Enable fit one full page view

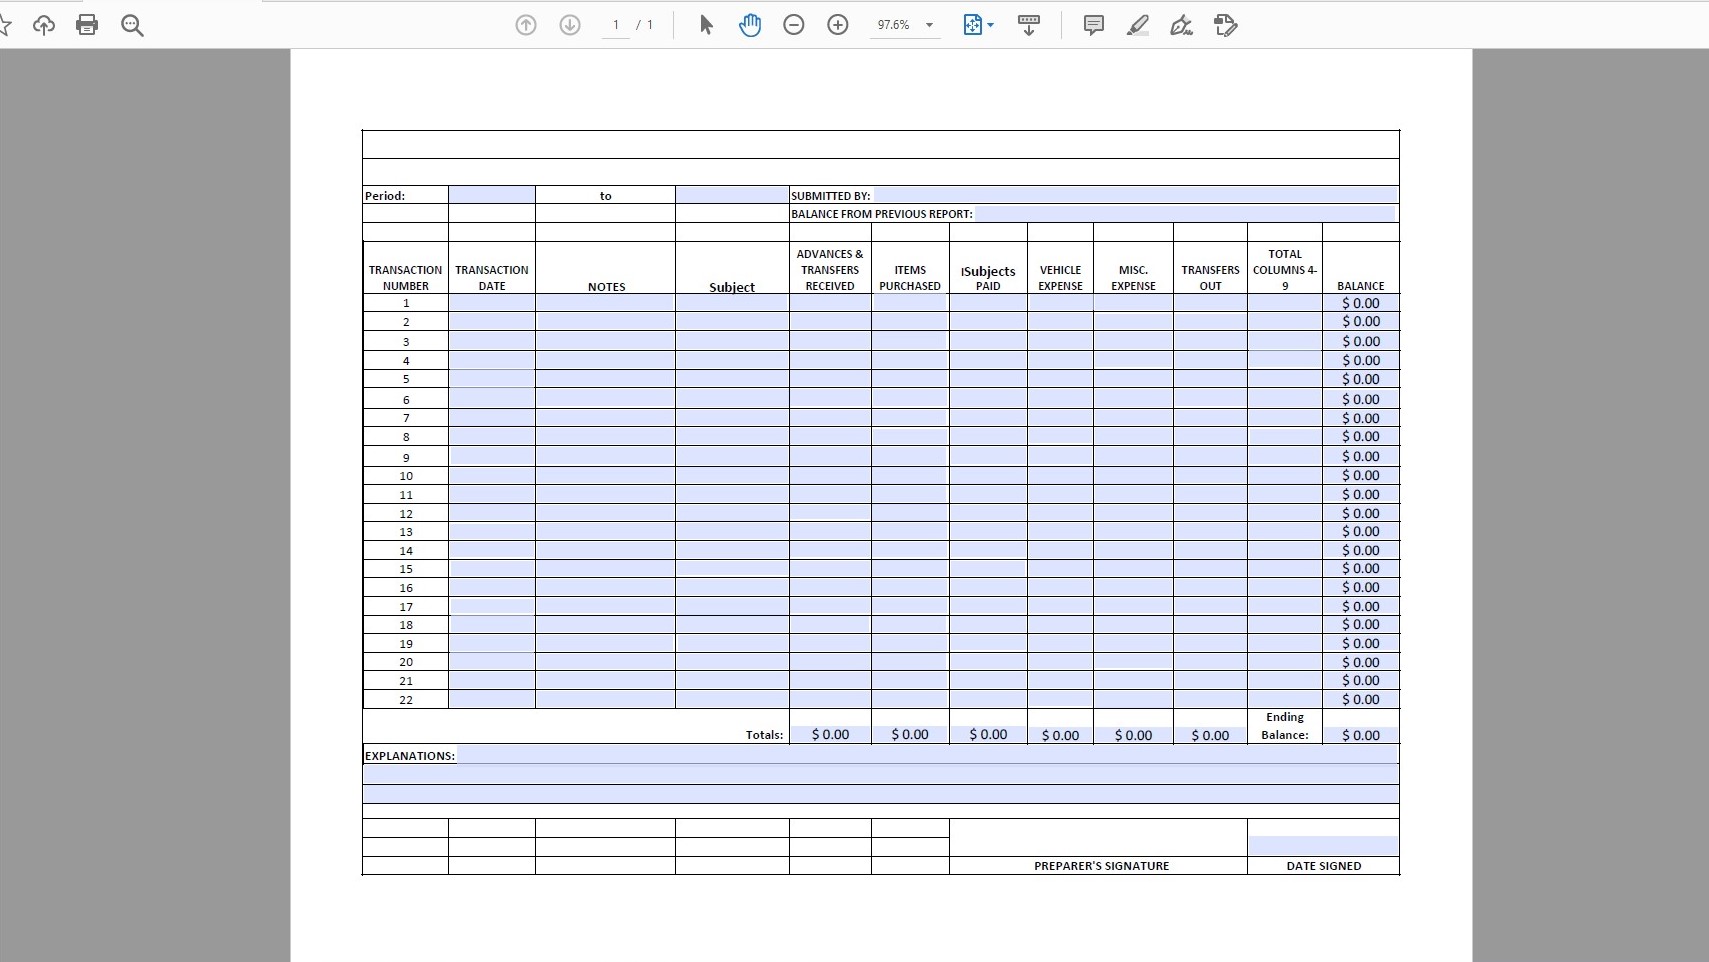[x=972, y=25]
